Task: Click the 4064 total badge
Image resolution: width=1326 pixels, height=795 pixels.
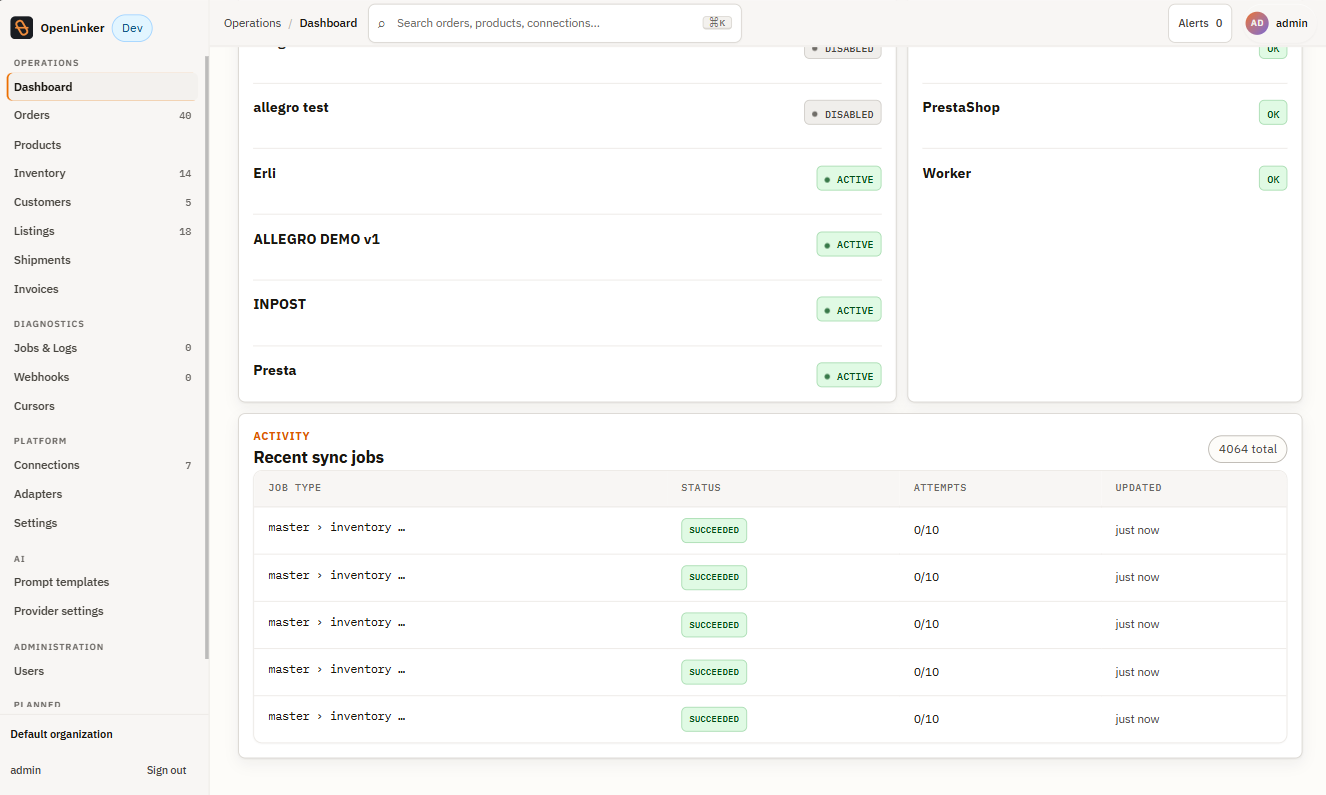Action: (1248, 449)
